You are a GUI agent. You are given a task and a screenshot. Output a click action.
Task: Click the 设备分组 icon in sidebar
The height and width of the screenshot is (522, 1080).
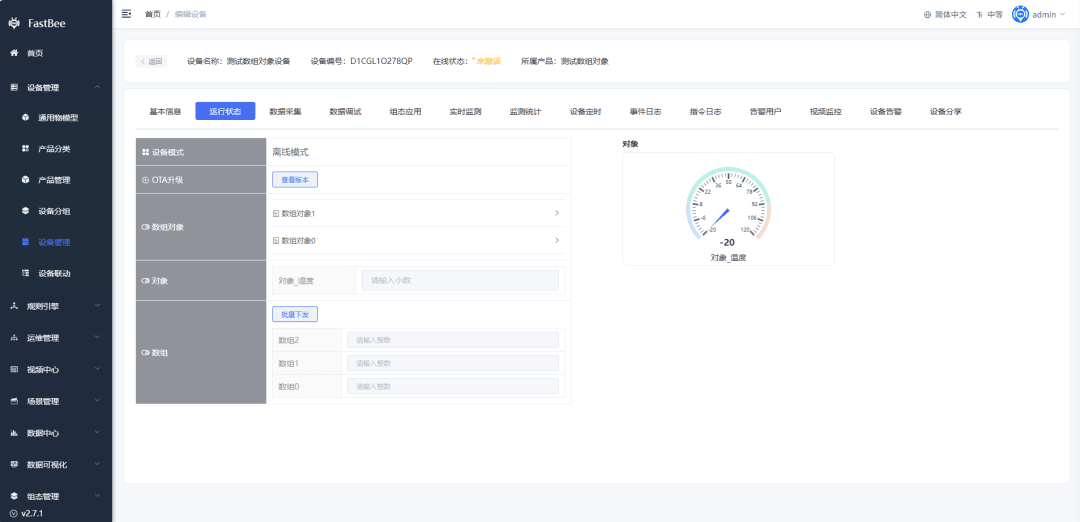[25, 211]
